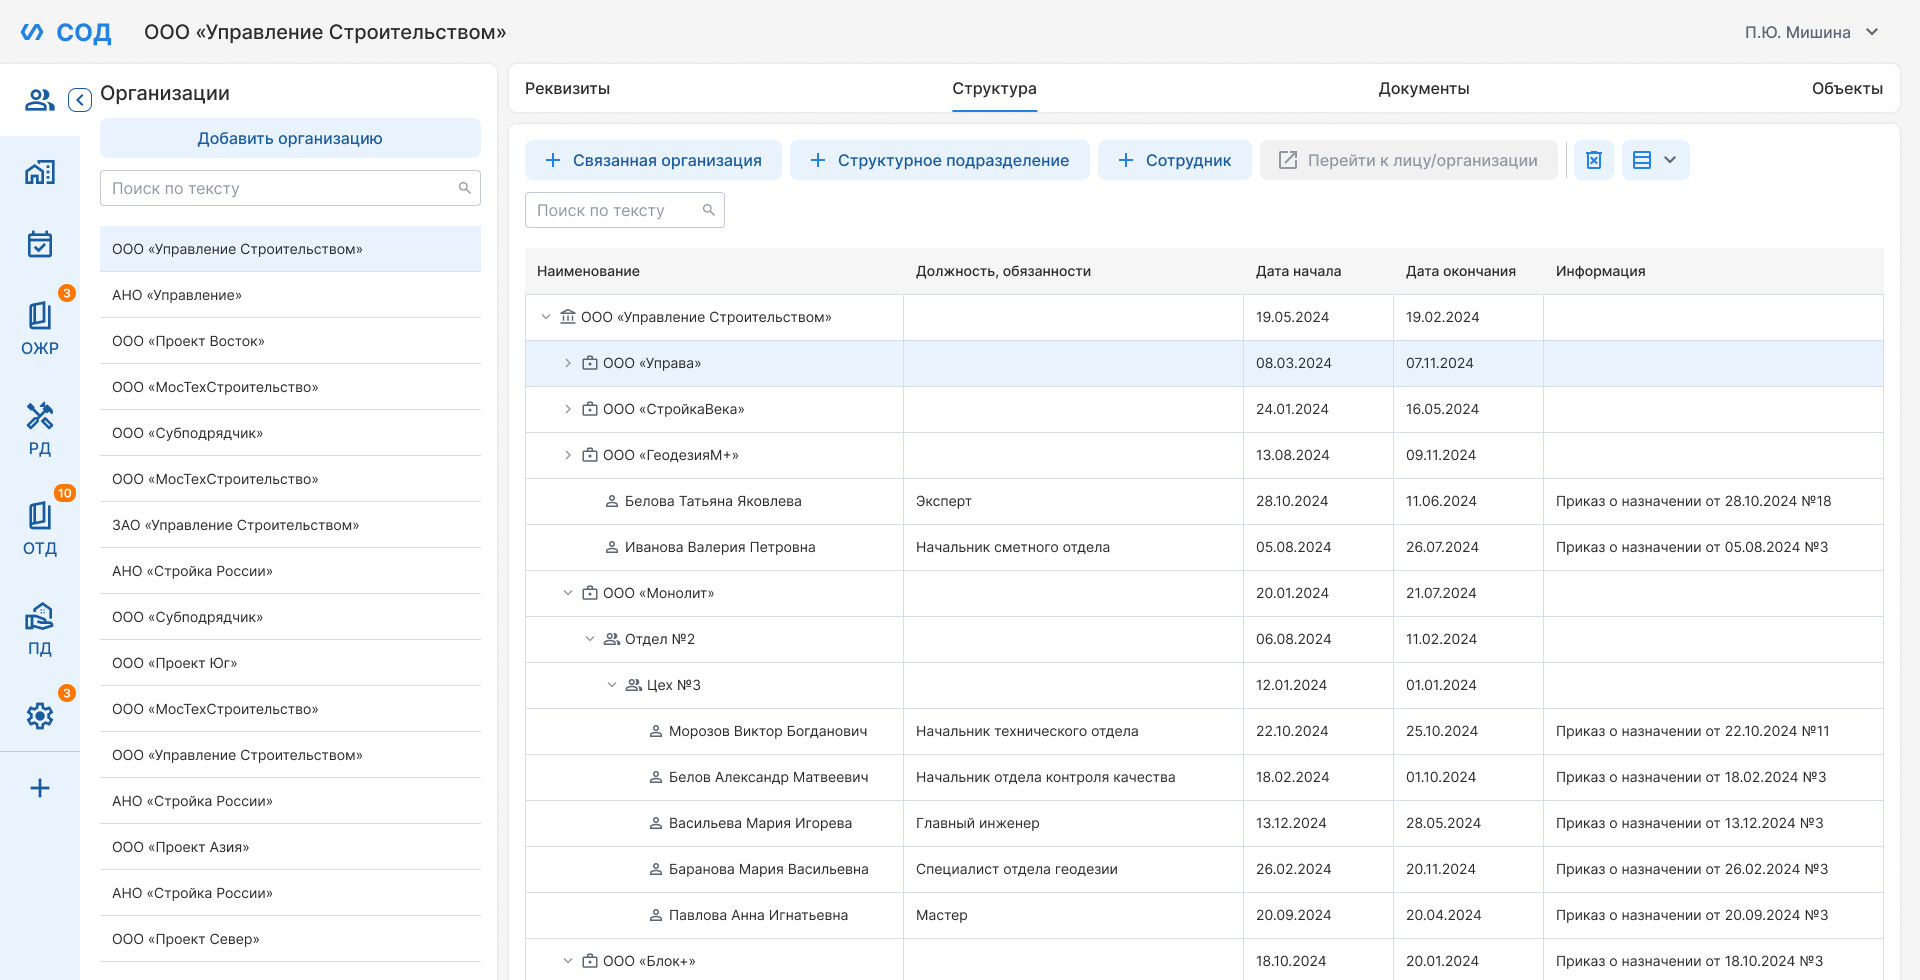The width and height of the screenshot is (1920, 980).
Task: Click the plus icon in sidebar
Action: (x=40, y=788)
